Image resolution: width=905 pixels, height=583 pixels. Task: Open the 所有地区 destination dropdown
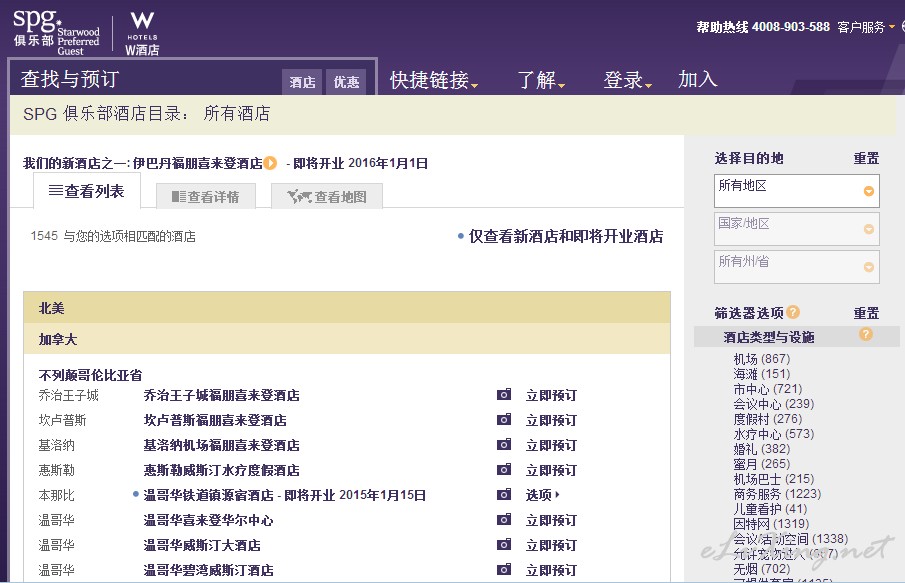click(x=796, y=191)
